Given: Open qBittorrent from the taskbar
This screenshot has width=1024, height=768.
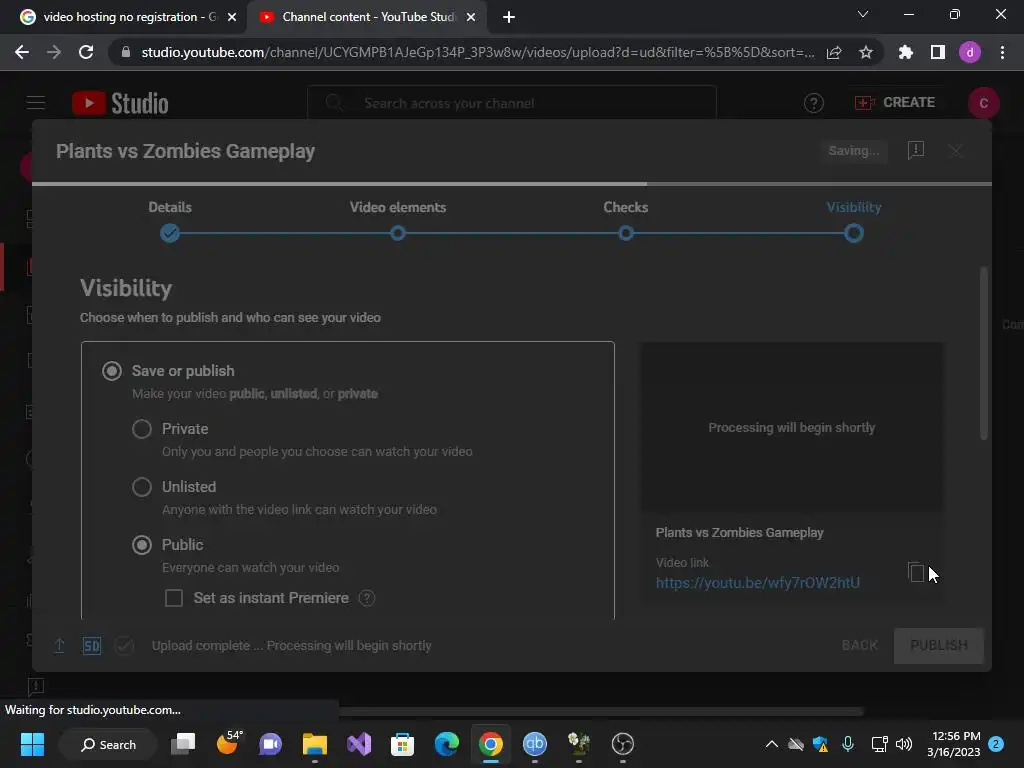Looking at the screenshot, I should (535, 744).
